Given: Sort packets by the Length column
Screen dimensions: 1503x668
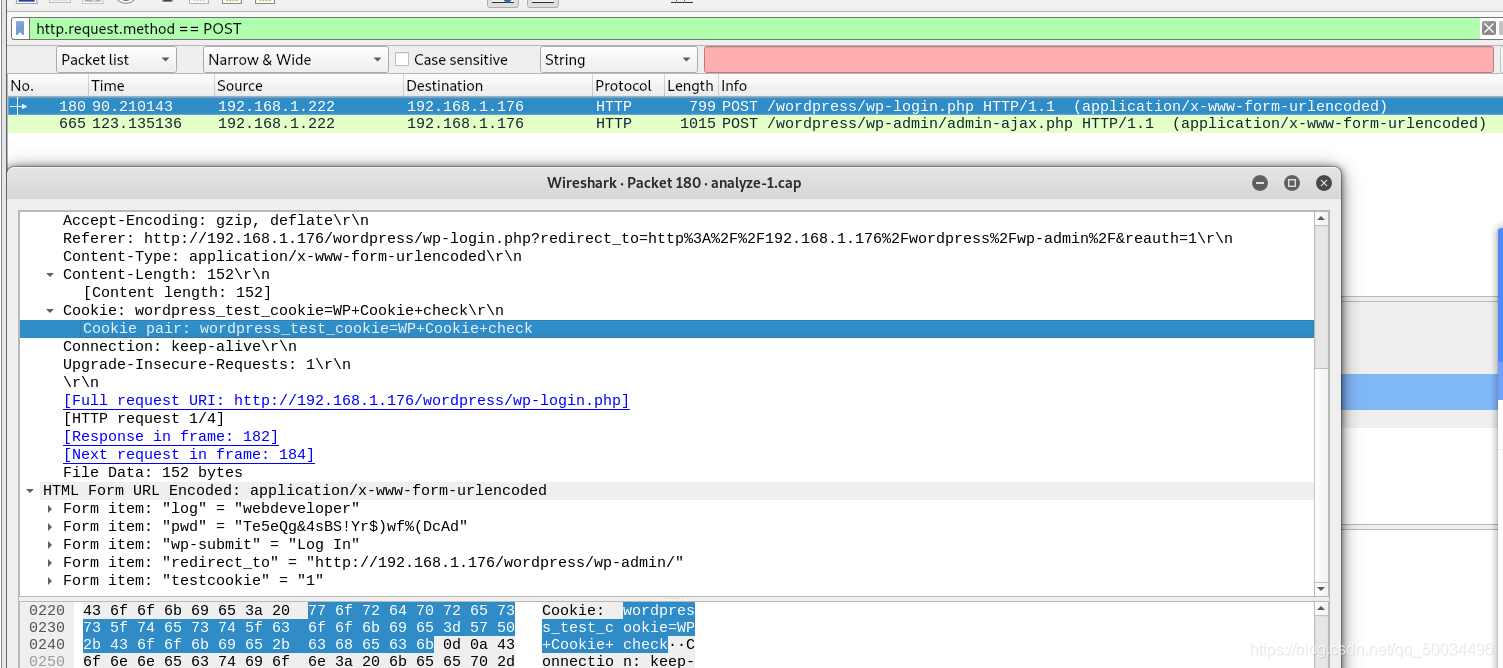Looking at the screenshot, I should 690,86.
